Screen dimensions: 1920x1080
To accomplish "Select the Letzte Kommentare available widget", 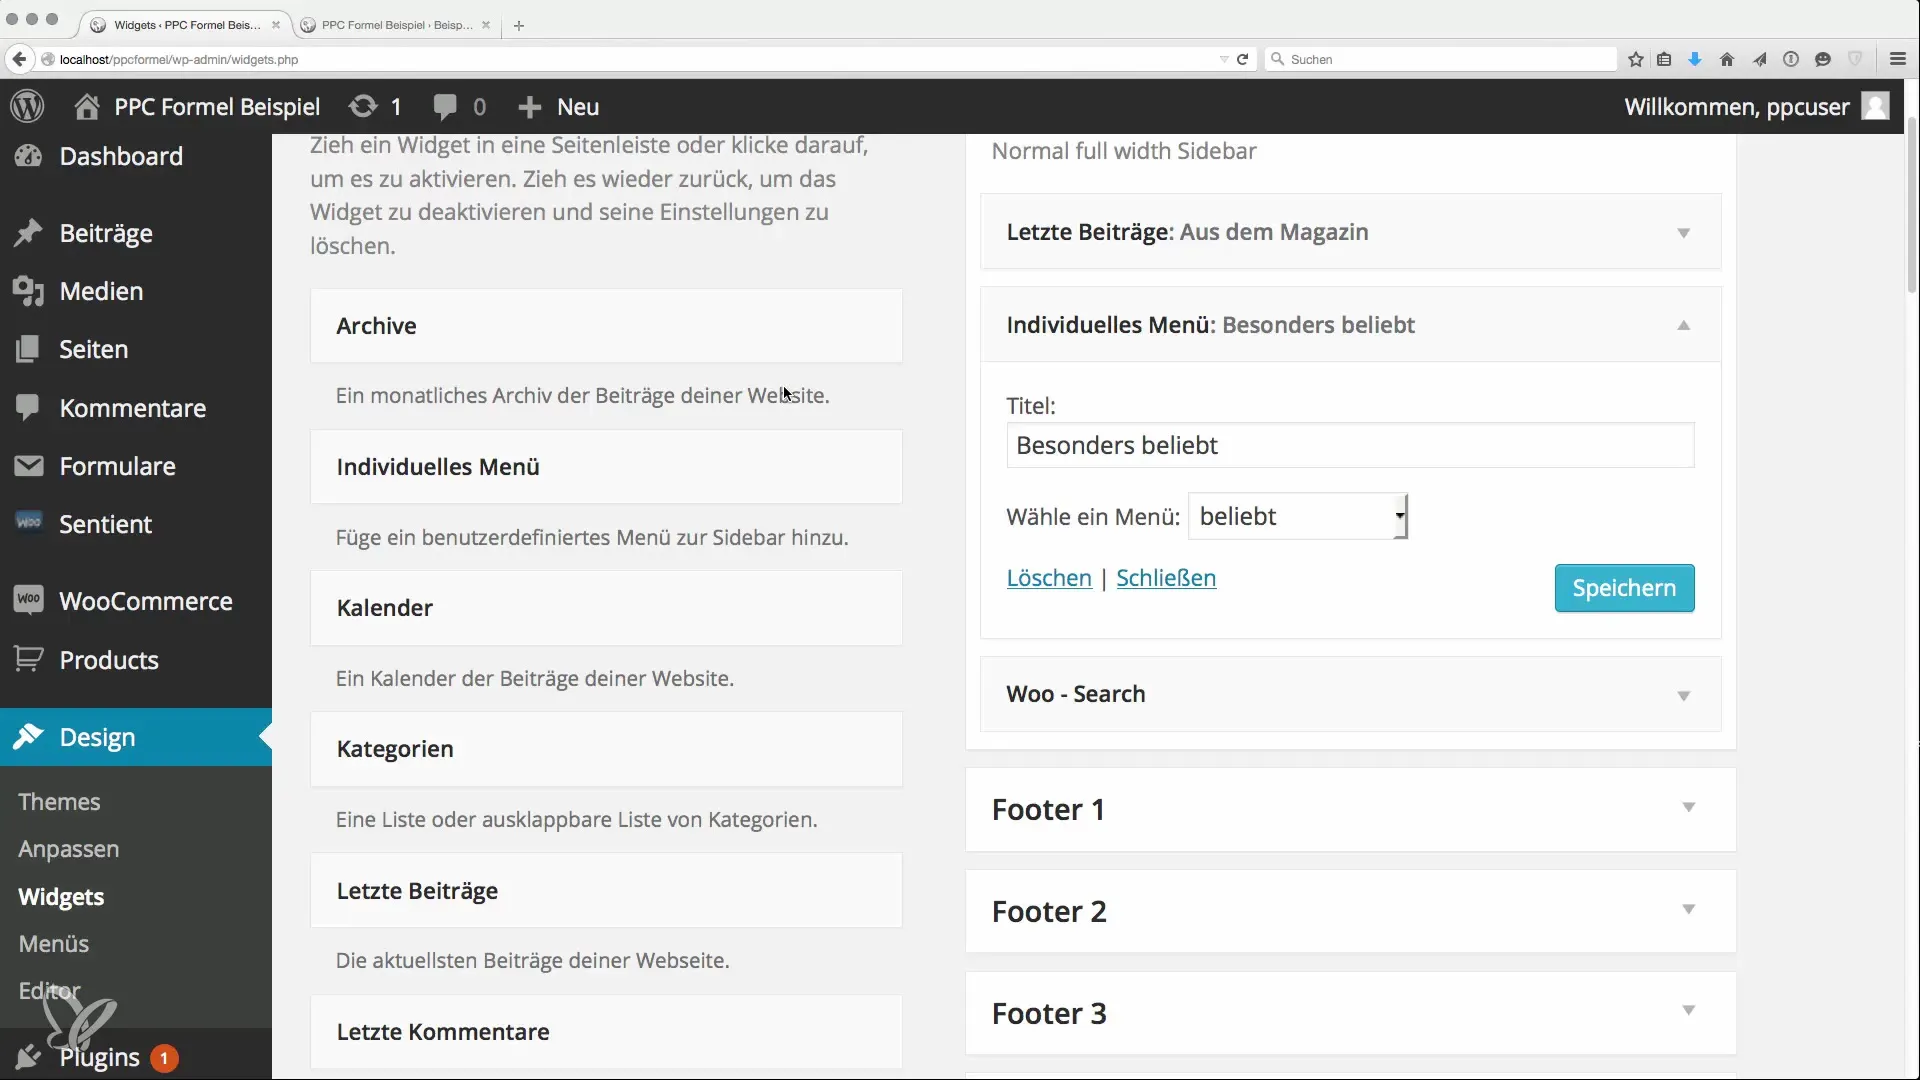I will [x=606, y=1032].
